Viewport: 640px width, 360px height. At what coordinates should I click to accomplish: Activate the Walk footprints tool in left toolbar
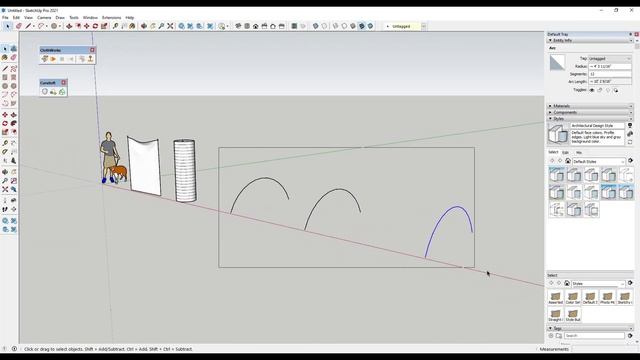[x=5, y=209]
